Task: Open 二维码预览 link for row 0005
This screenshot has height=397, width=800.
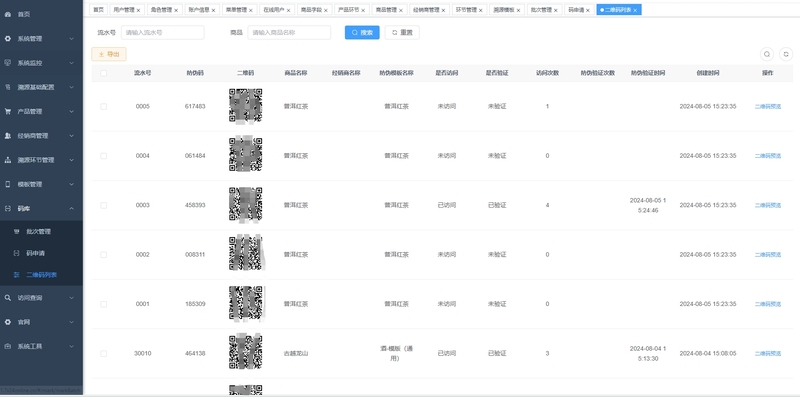Action: point(768,107)
